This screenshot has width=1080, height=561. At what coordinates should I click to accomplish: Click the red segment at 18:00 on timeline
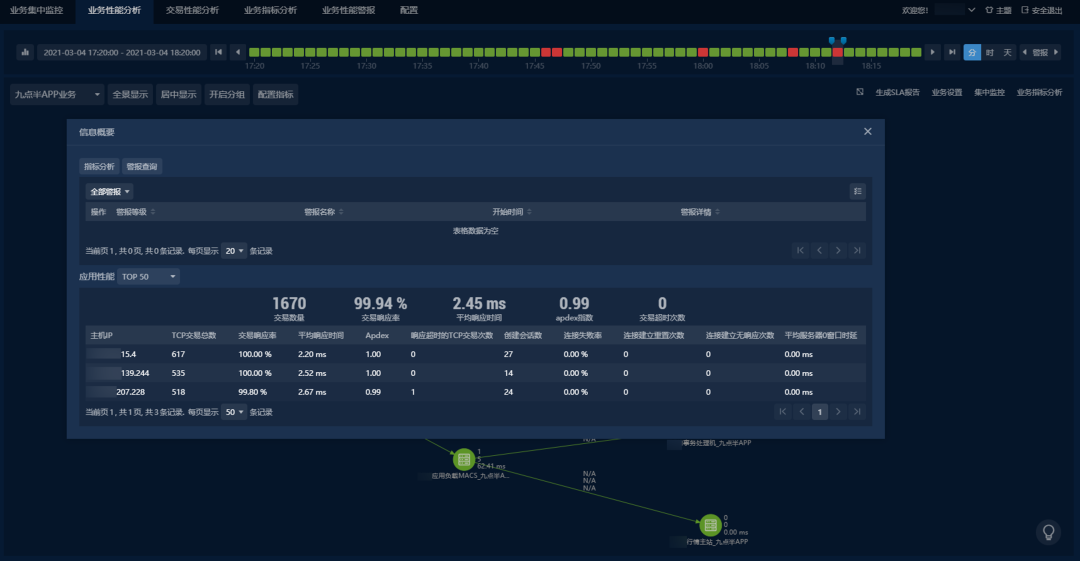click(703, 52)
